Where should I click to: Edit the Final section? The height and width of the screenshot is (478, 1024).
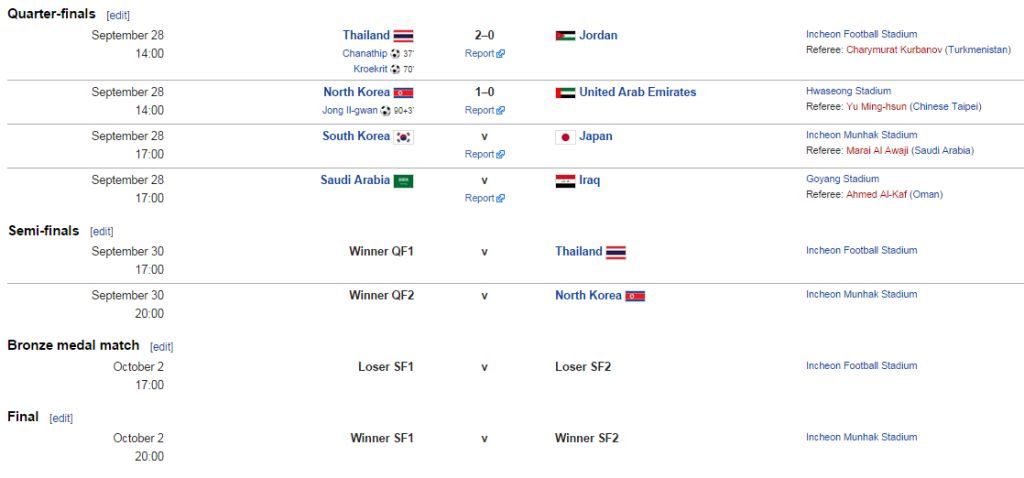[61, 418]
